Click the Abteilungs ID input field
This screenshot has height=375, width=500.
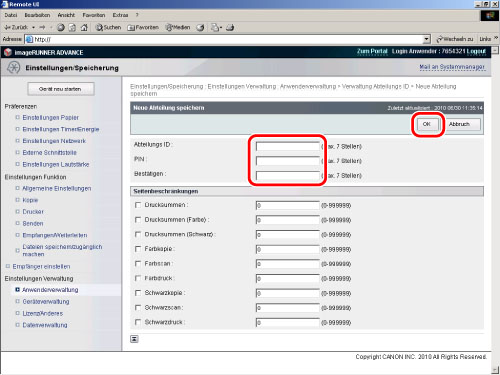[x=288, y=146]
